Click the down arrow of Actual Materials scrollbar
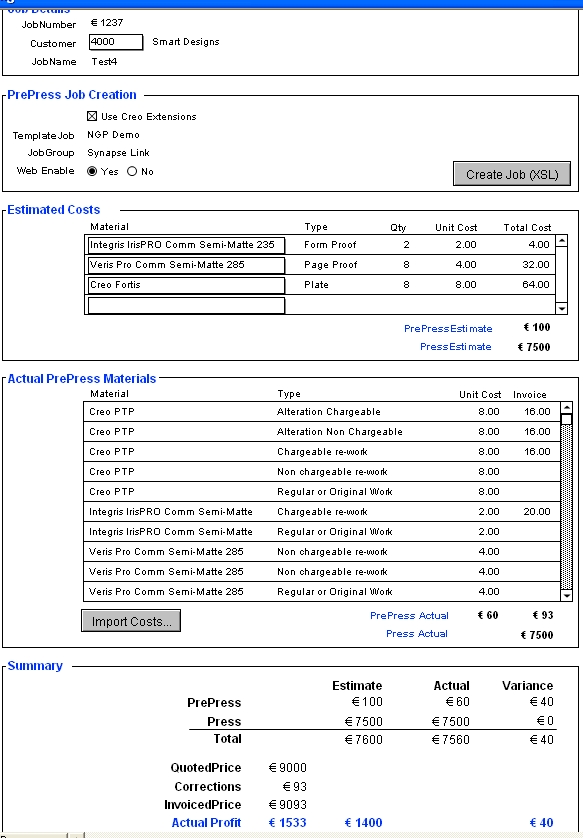This screenshot has width=583, height=838. (x=567, y=595)
